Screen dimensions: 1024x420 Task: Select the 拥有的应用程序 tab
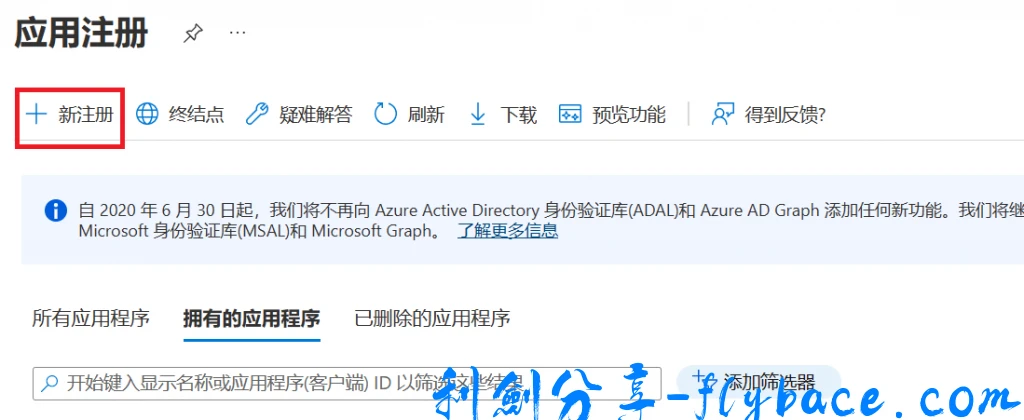tap(252, 319)
